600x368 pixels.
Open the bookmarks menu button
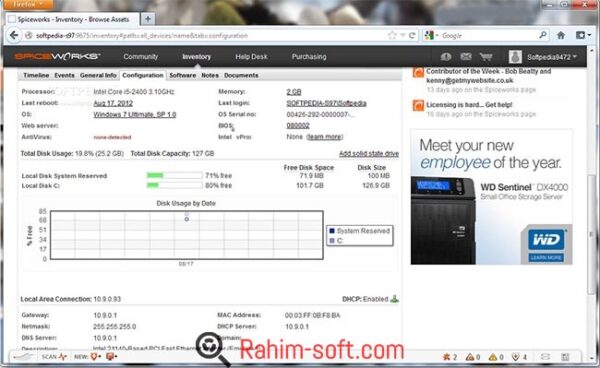point(583,35)
